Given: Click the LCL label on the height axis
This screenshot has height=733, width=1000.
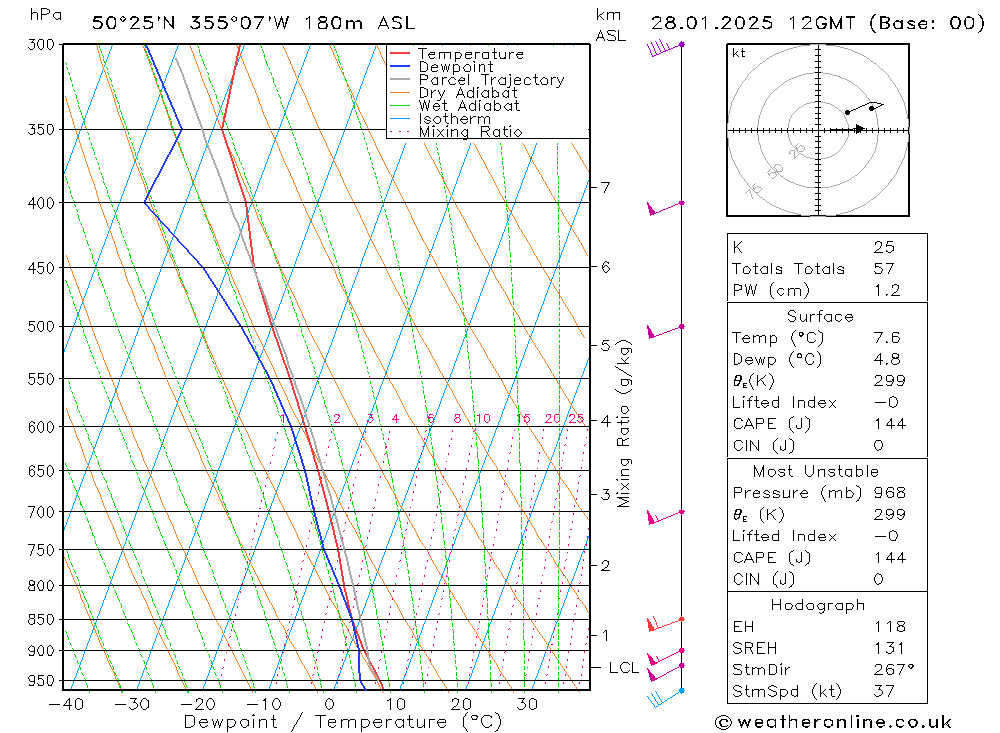Looking at the screenshot, I should pyautogui.click(x=623, y=667).
